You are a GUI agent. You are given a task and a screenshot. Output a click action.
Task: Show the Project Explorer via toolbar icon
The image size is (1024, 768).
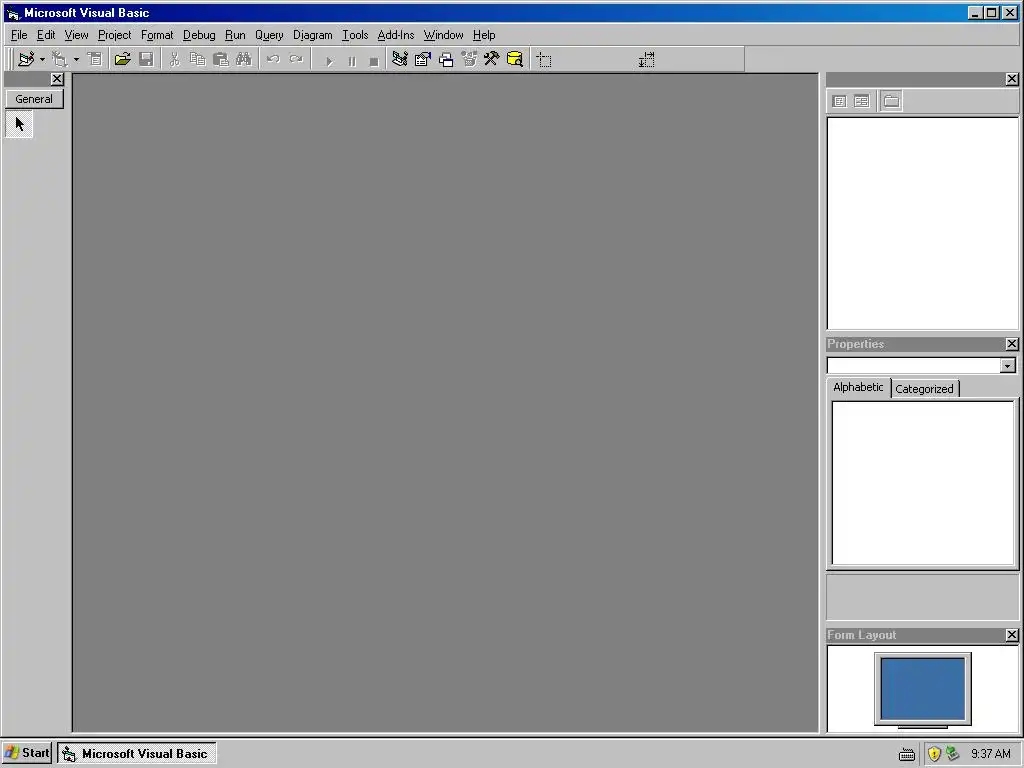(x=400, y=59)
